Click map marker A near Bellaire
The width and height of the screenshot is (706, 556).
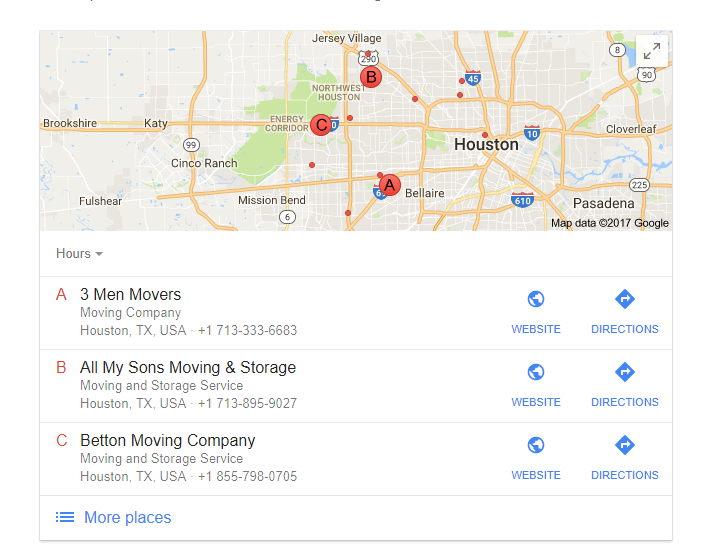[389, 185]
